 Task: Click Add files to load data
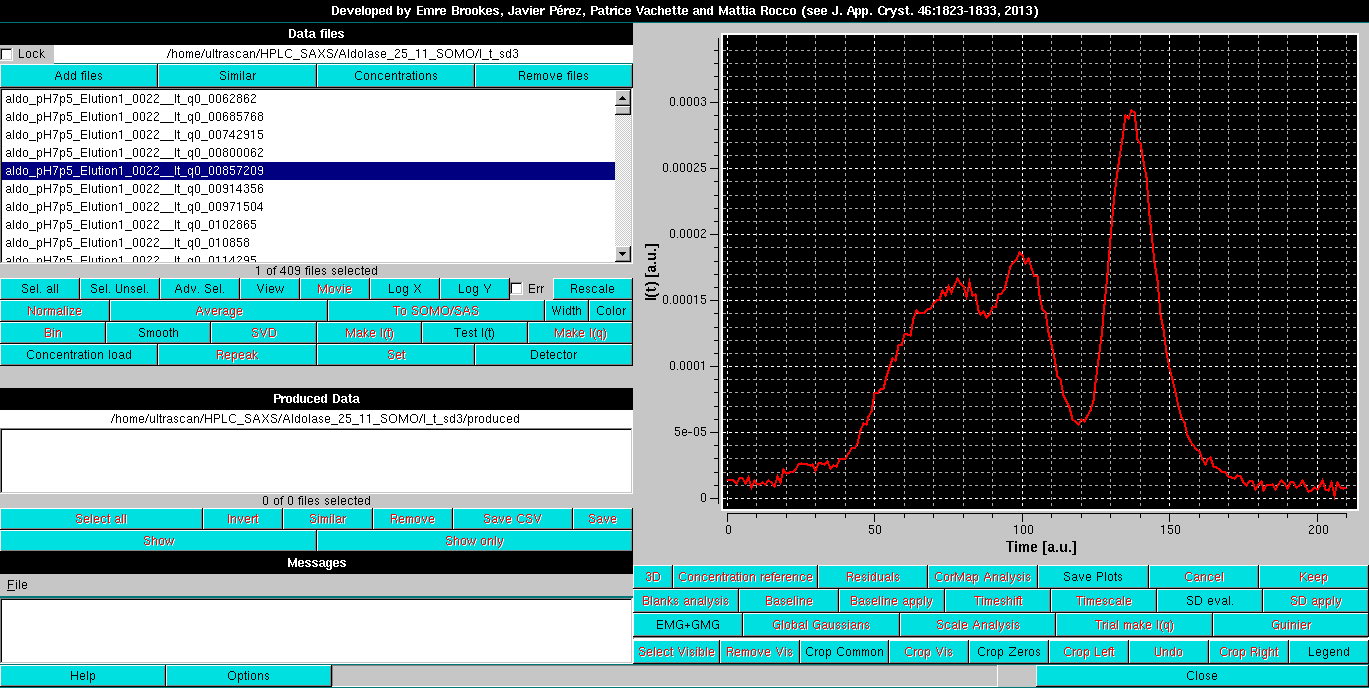click(78, 74)
